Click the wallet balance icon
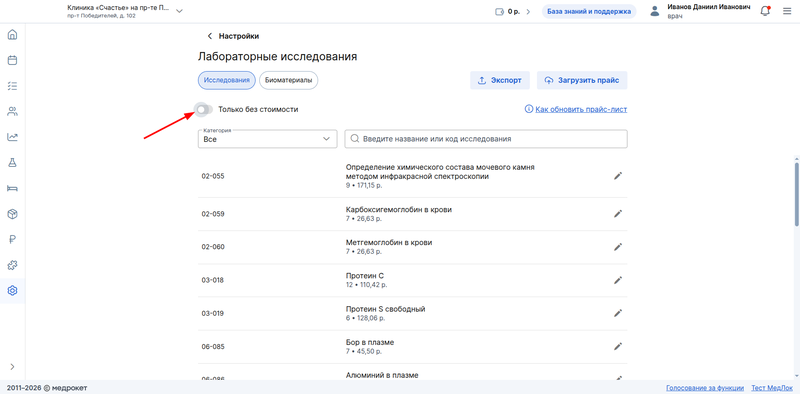Image resolution: width=800 pixels, height=394 pixels. [499, 11]
